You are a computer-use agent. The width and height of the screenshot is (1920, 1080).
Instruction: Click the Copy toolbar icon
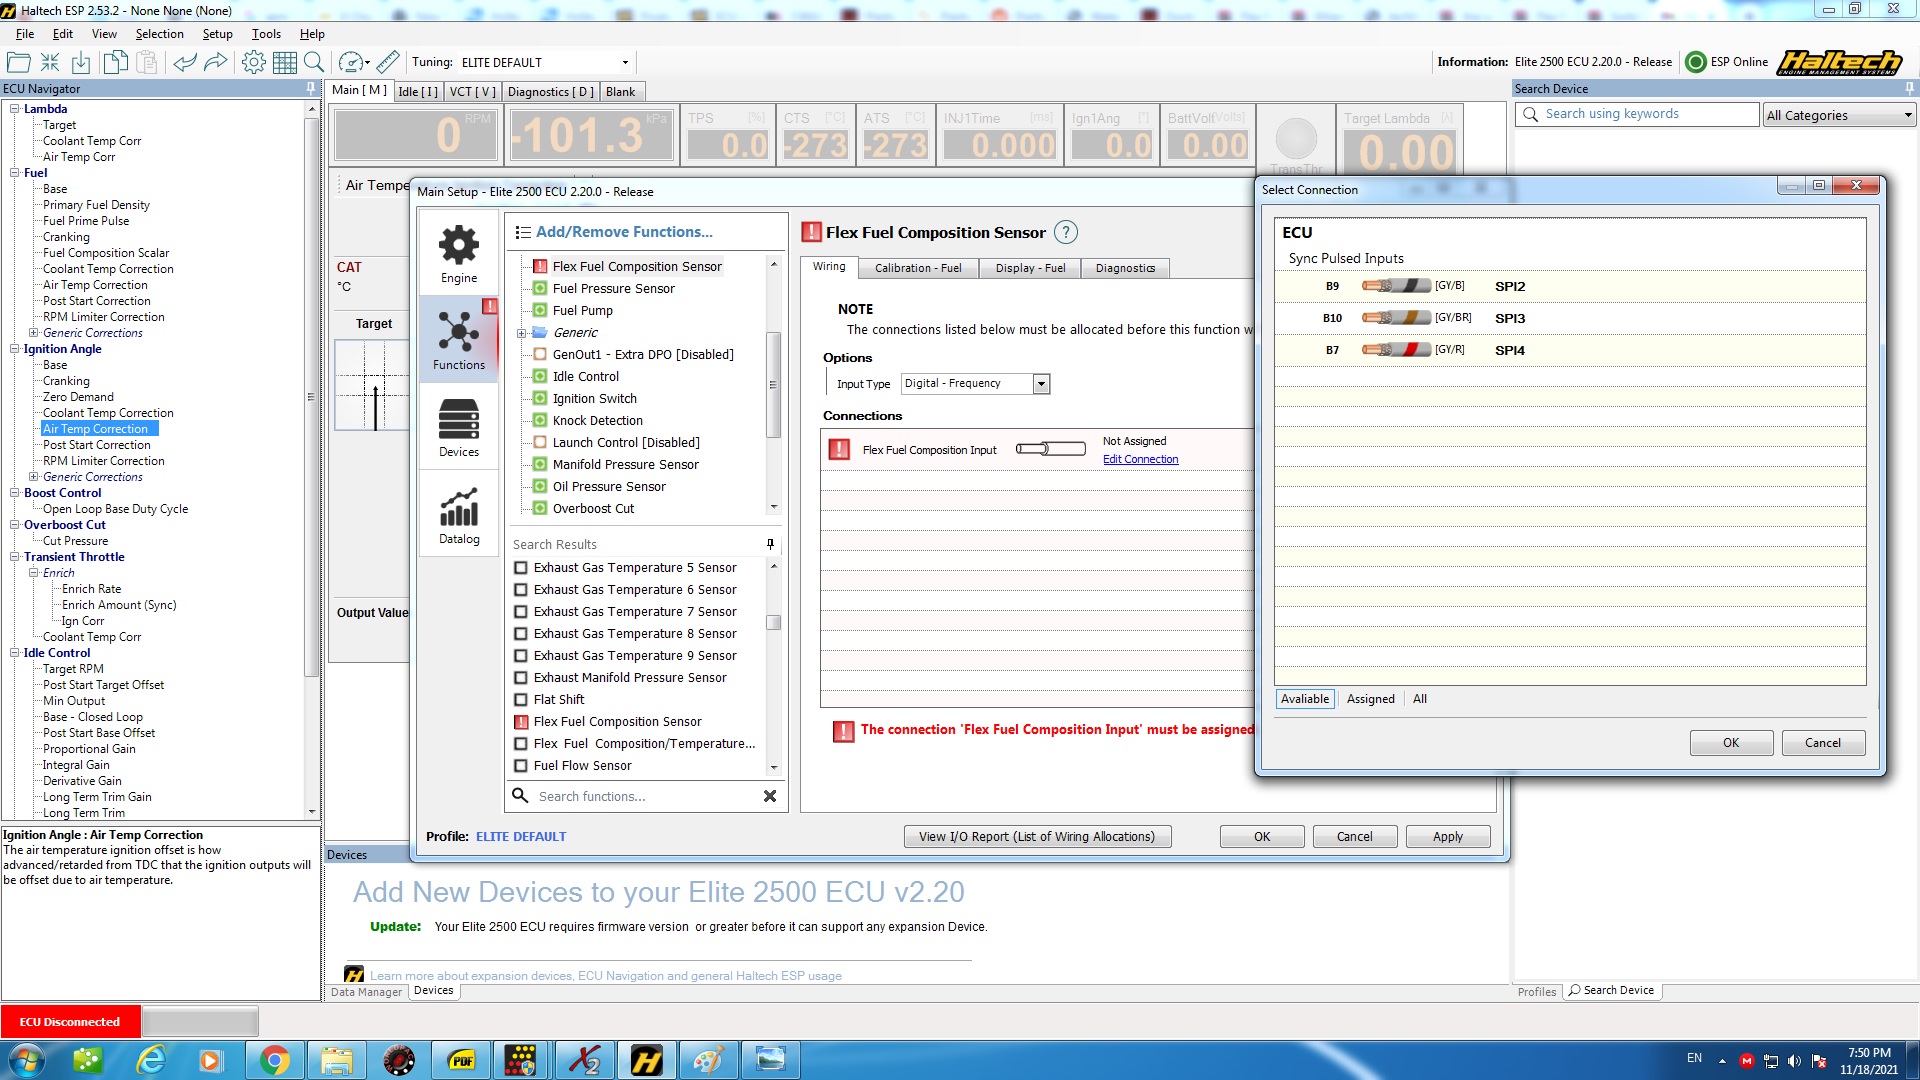115,62
